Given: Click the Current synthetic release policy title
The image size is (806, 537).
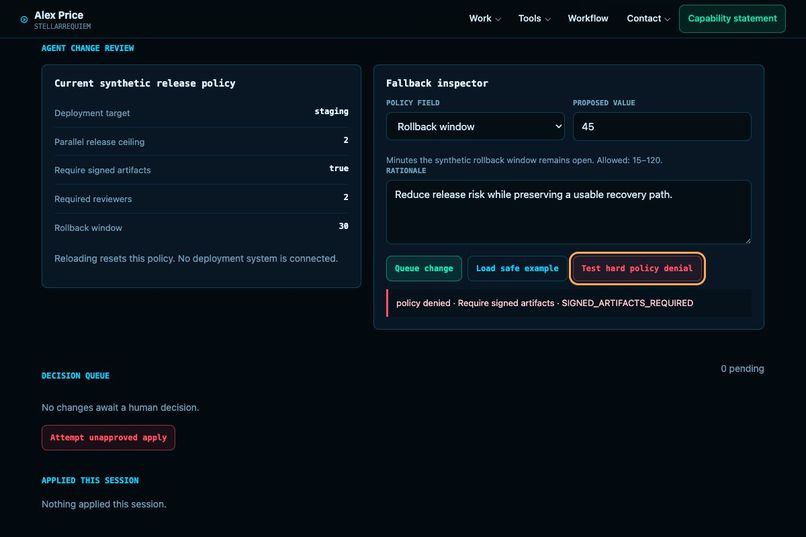Looking at the screenshot, I should click(x=145, y=83).
